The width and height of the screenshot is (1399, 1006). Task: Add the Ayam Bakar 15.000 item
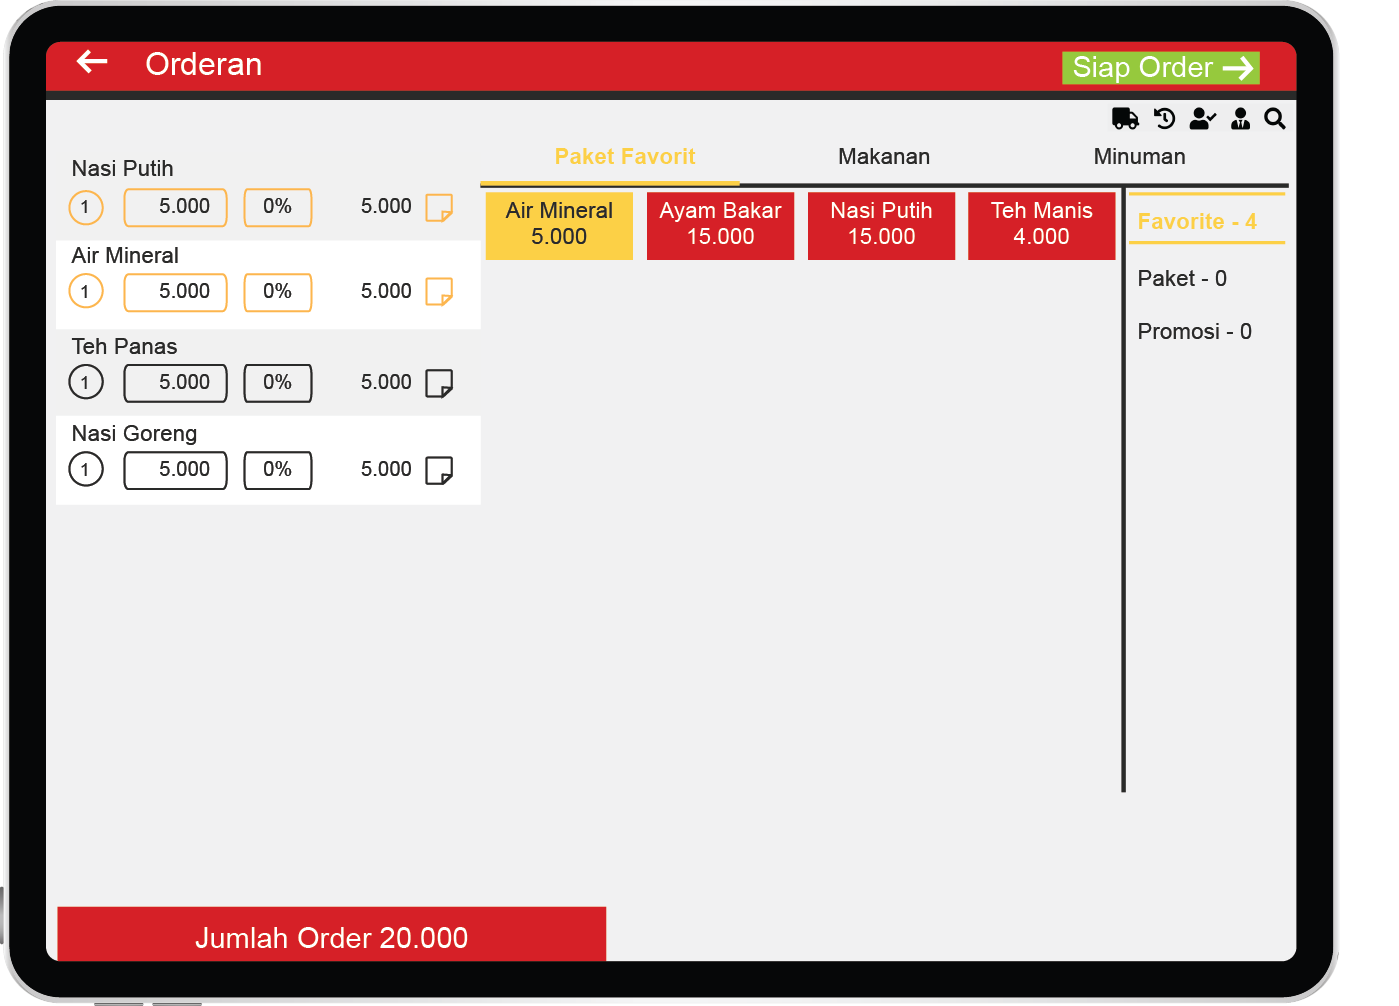tap(720, 225)
